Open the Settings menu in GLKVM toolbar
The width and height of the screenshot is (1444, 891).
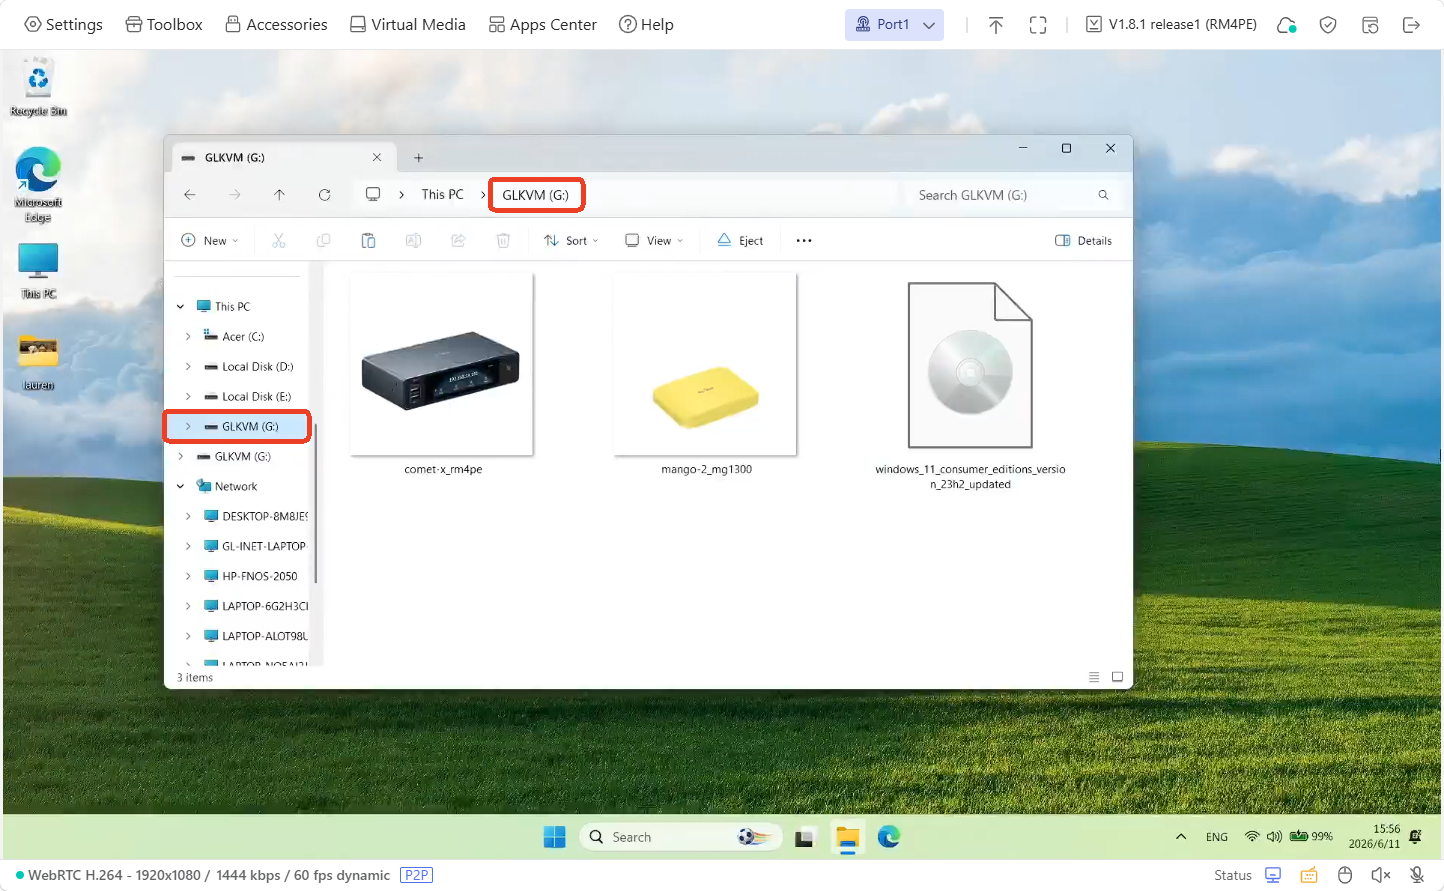coord(64,24)
